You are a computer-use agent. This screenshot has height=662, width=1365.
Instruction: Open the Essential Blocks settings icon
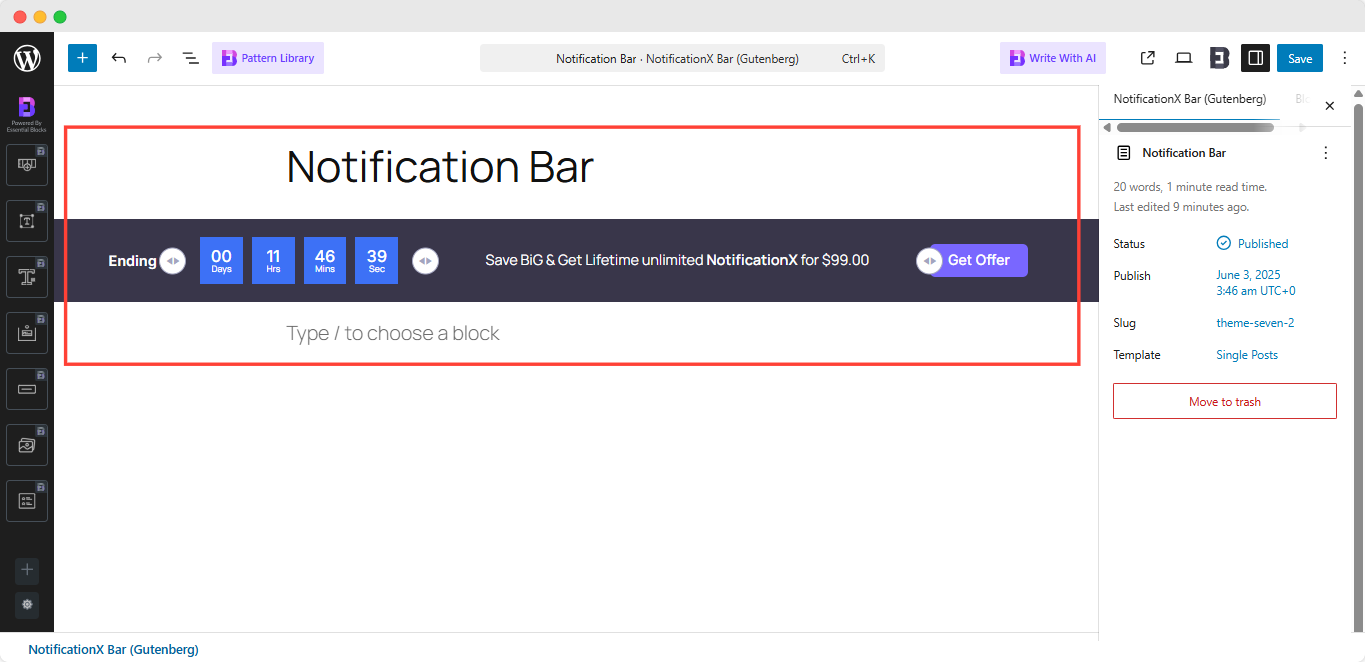tap(1219, 58)
